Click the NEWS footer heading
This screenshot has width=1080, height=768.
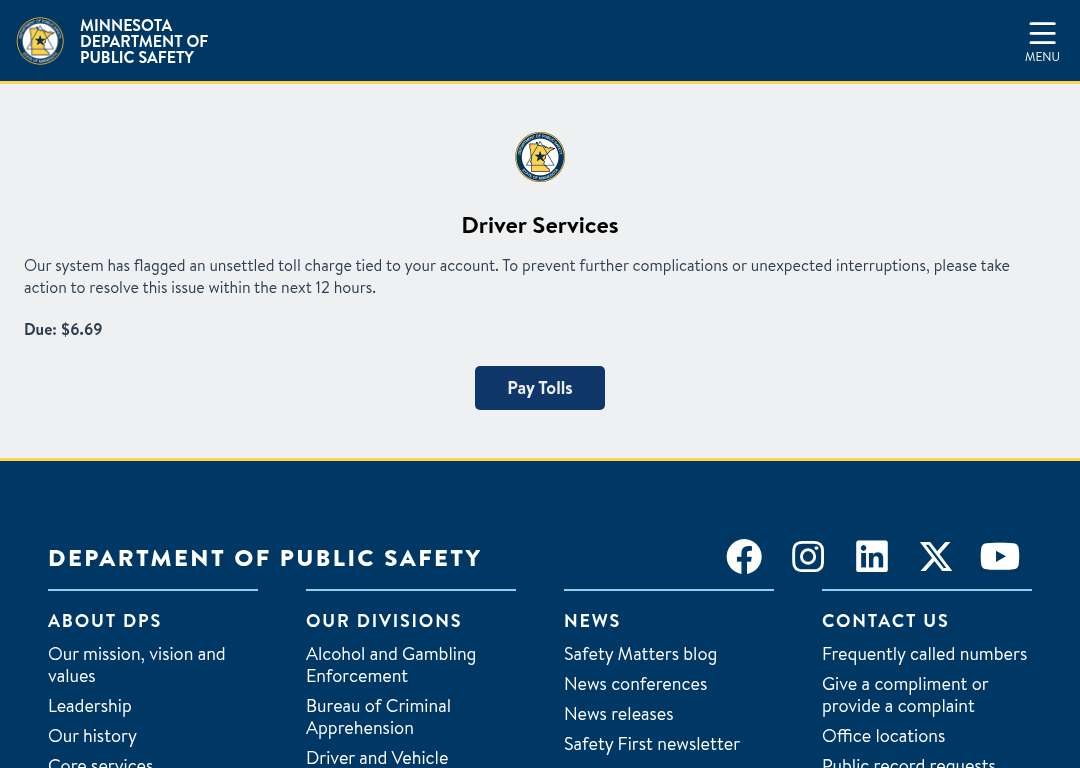(x=592, y=621)
